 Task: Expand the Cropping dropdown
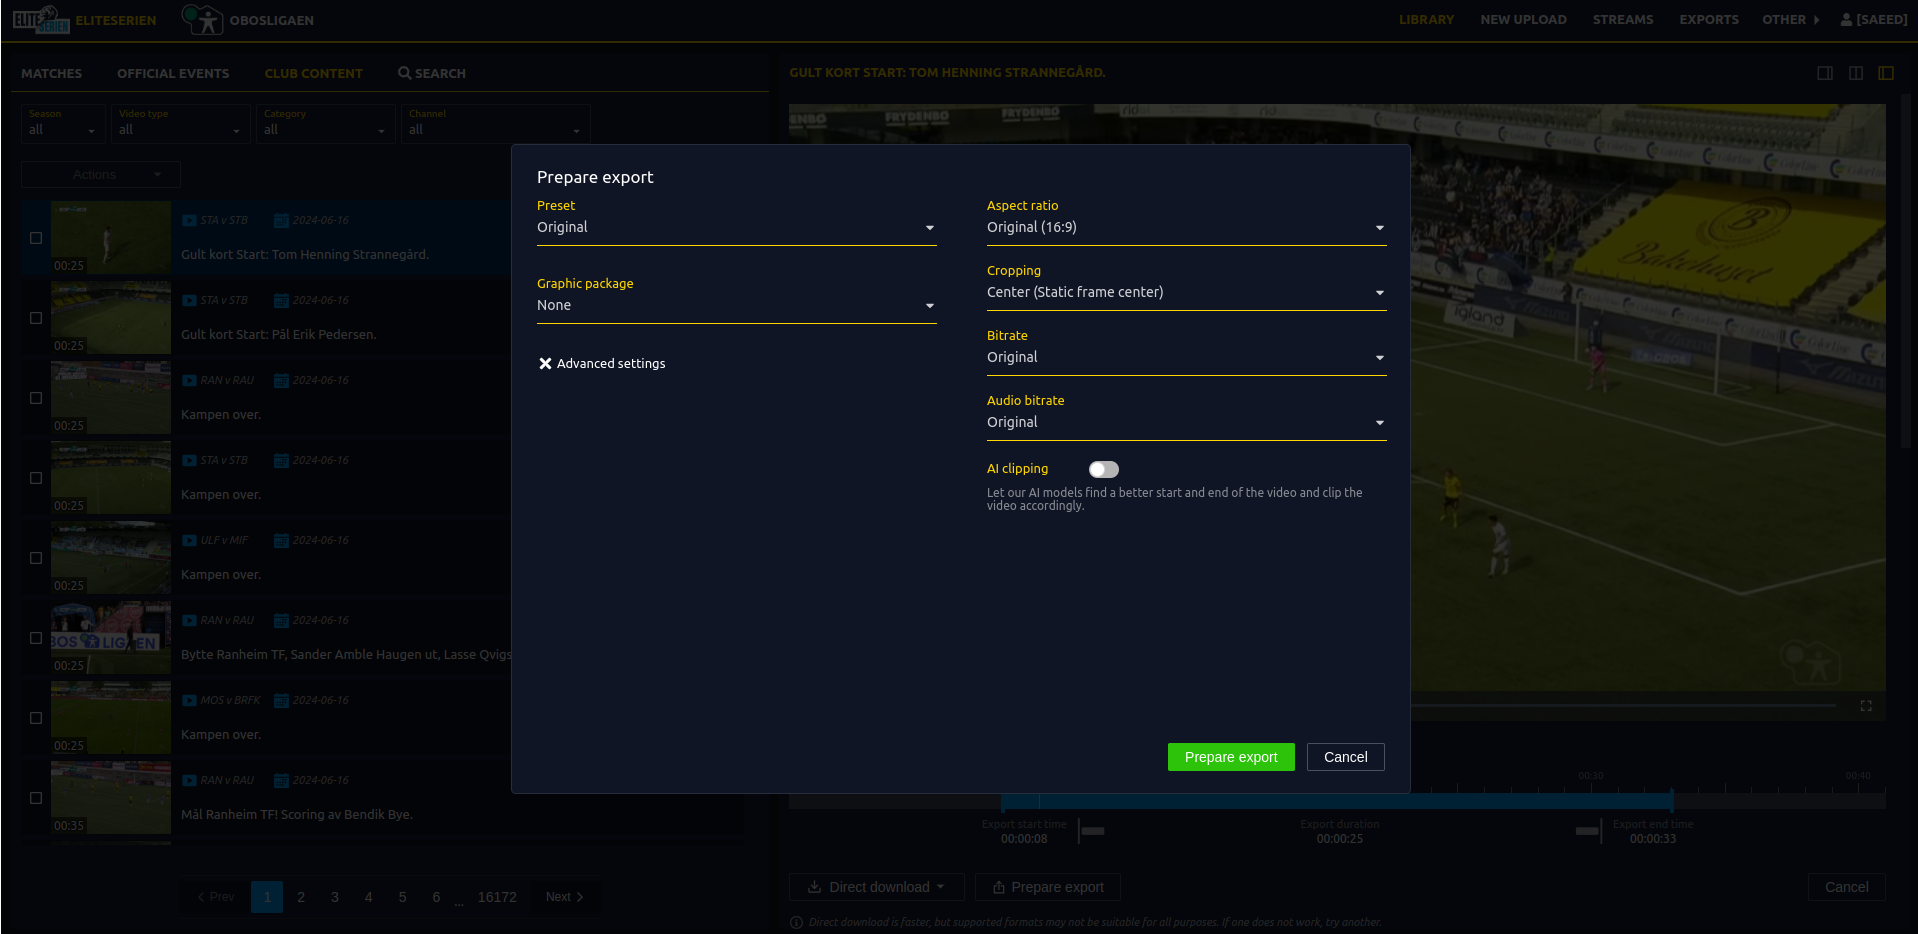(1186, 292)
